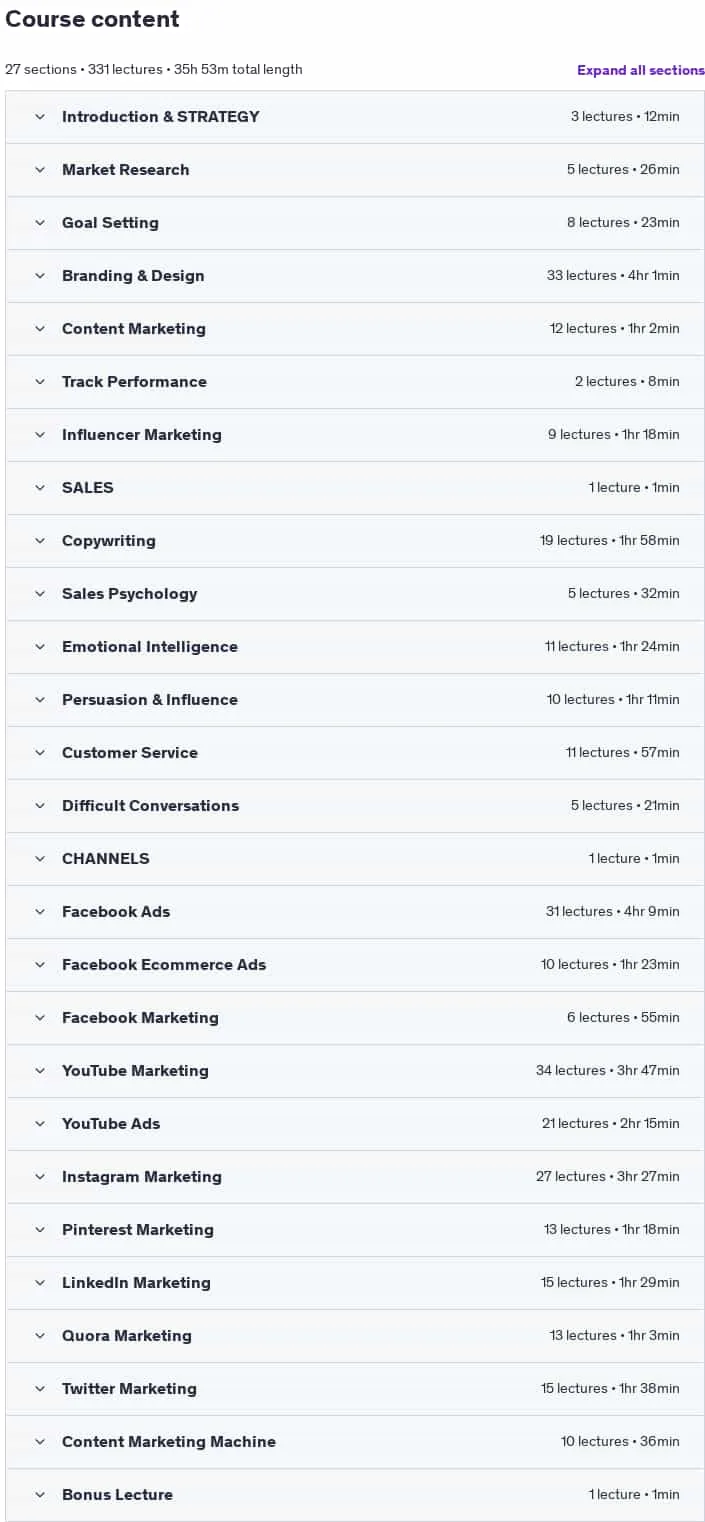Screen dimensions: 705x1522
Task: Open the Market Research chevron arrow
Action: point(40,169)
